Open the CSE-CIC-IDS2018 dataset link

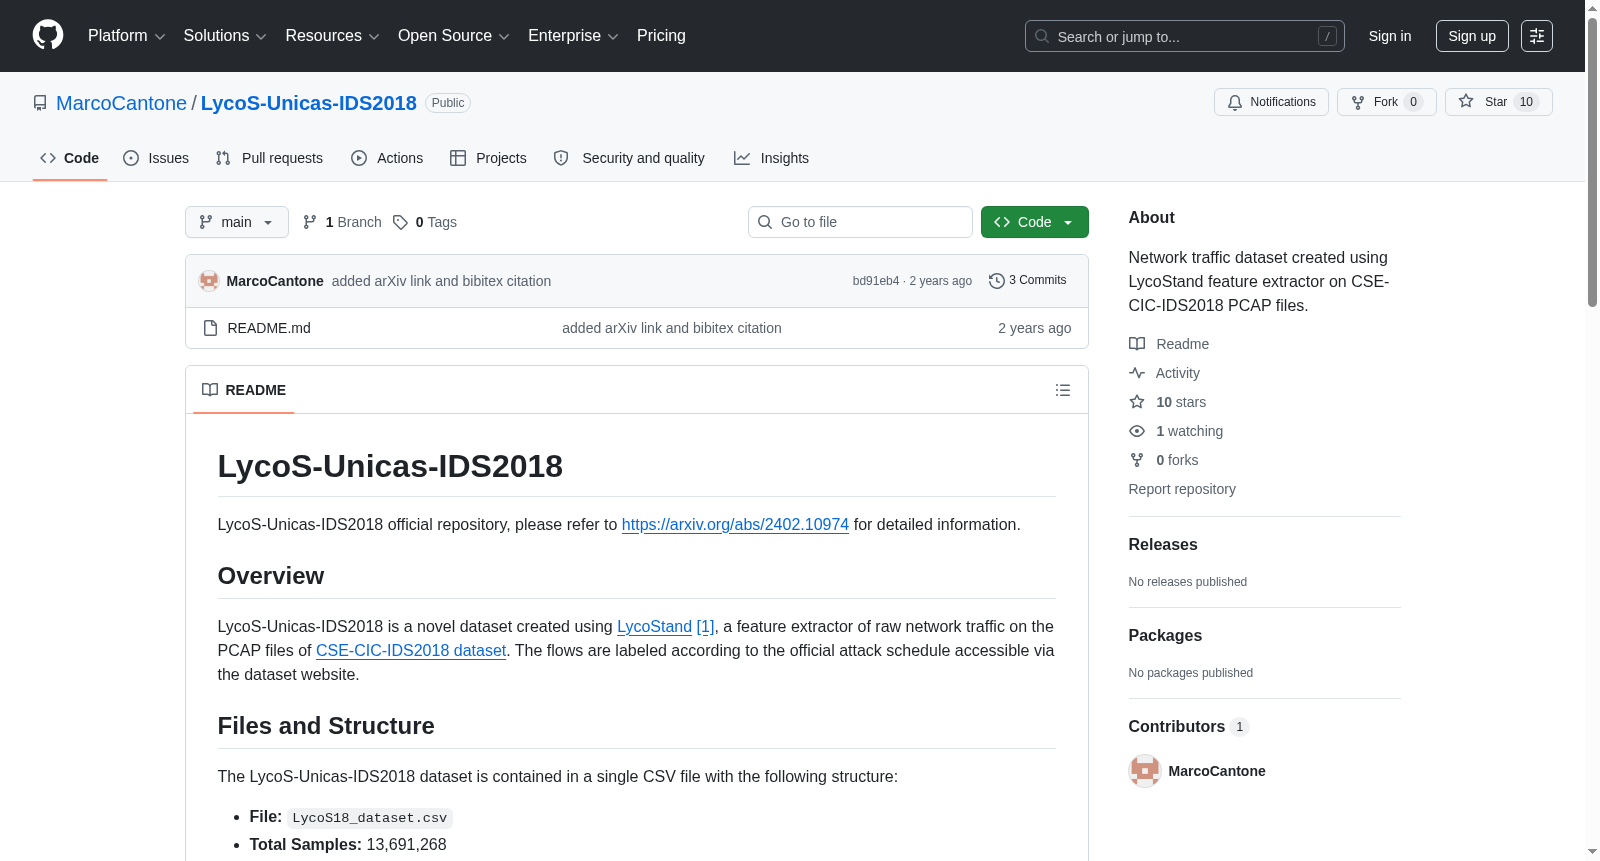[x=411, y=651]
